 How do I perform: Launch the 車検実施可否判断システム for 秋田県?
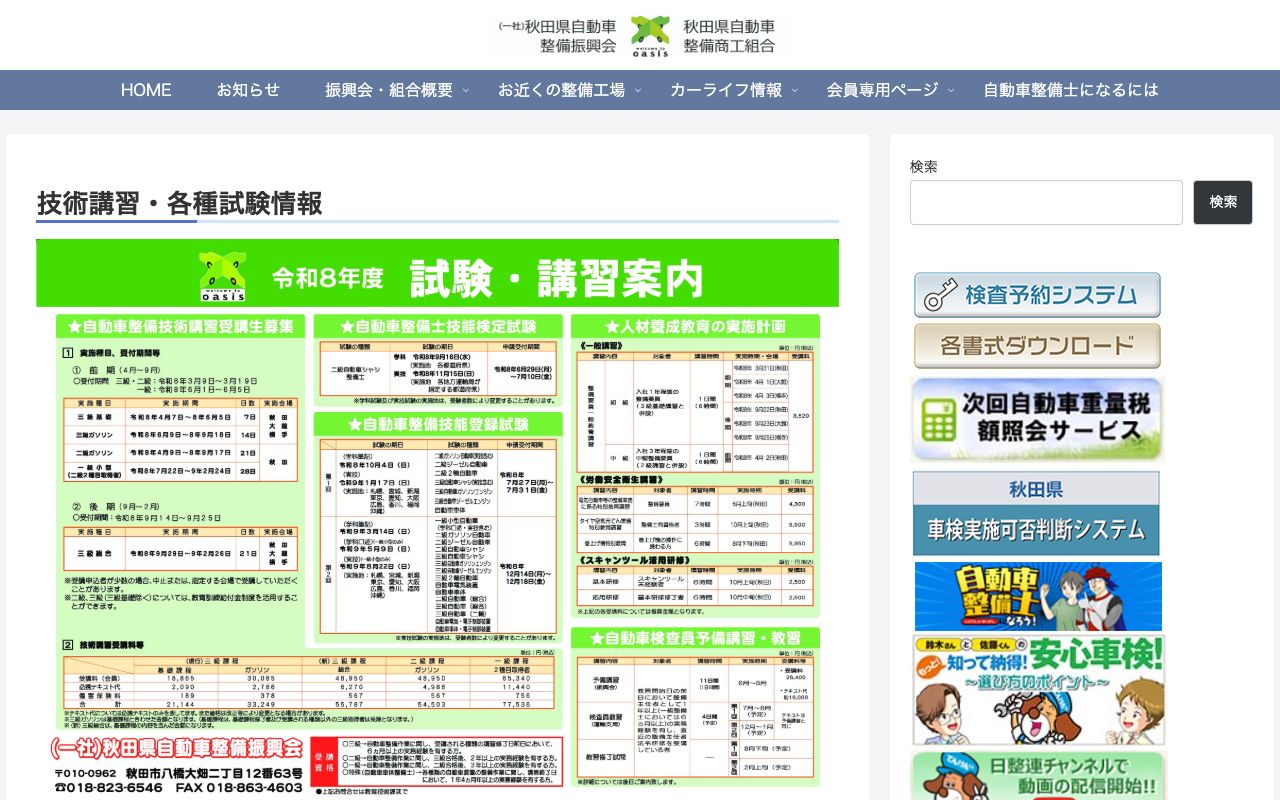pos(1037,513)
